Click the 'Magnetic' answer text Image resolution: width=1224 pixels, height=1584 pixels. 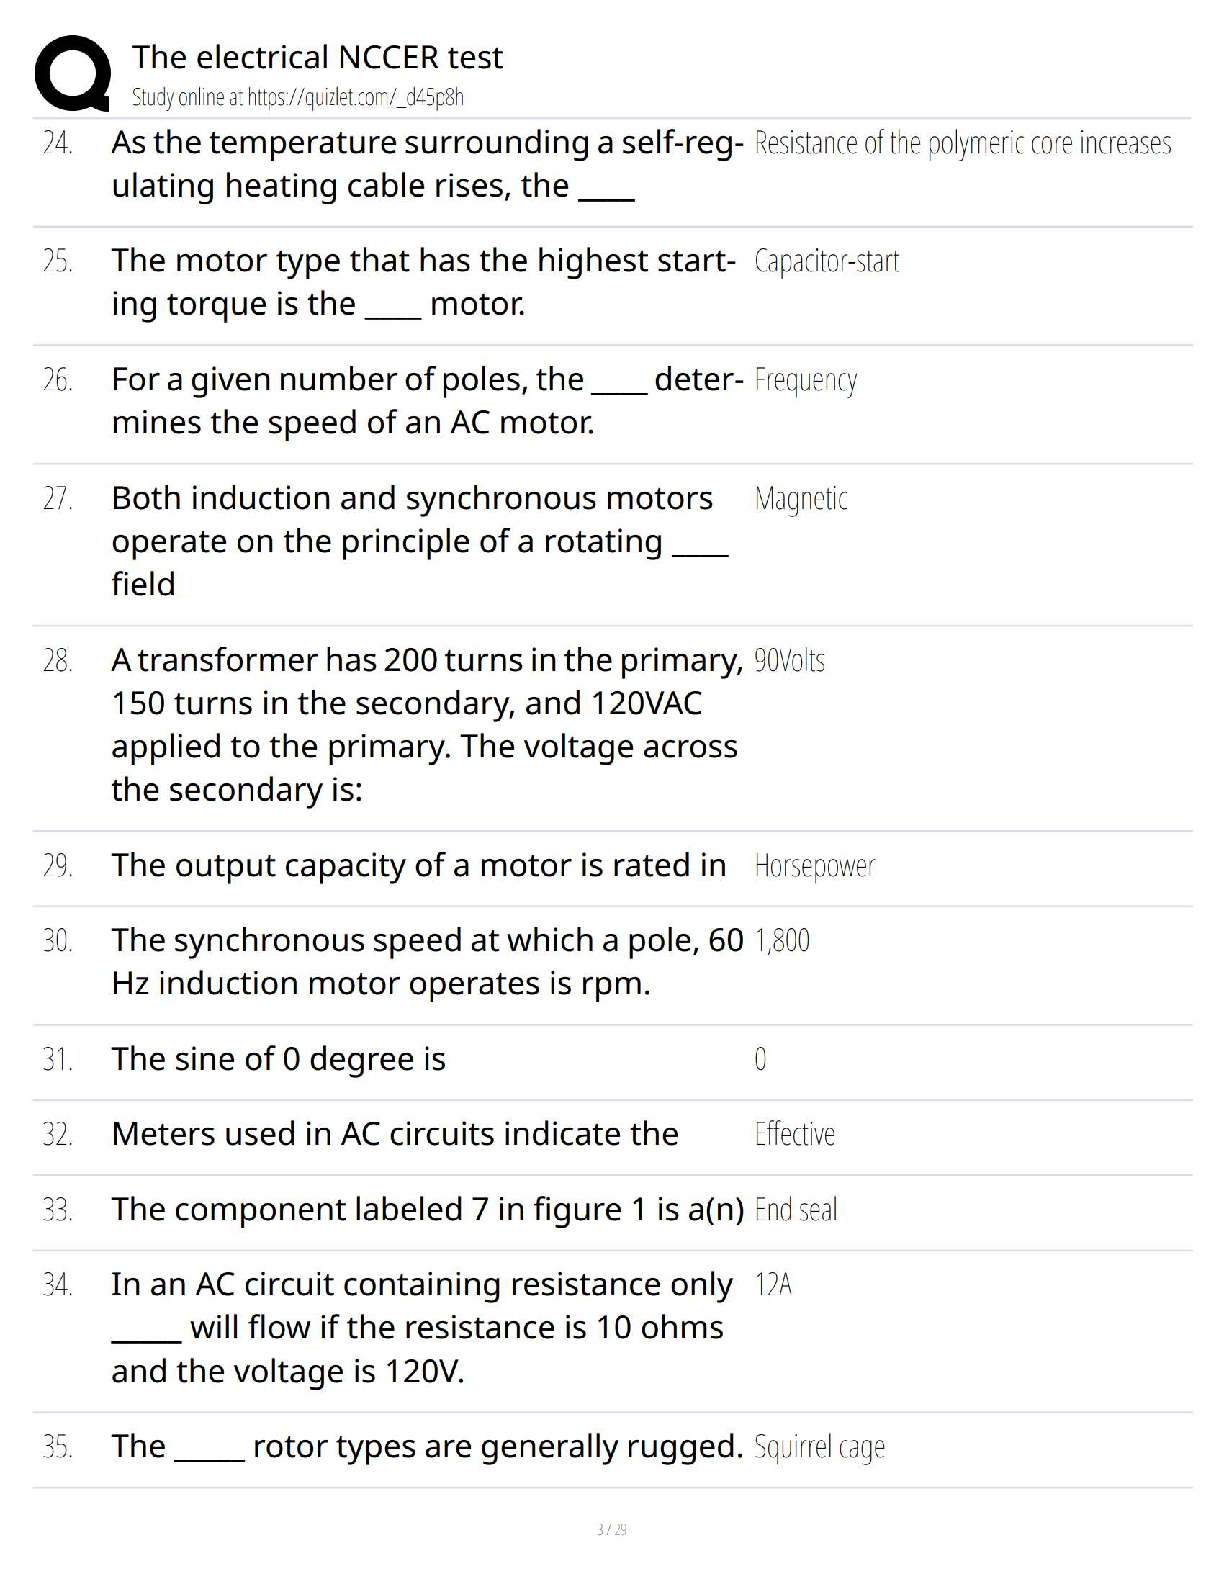pyautogui.click(x=801, y=499)
